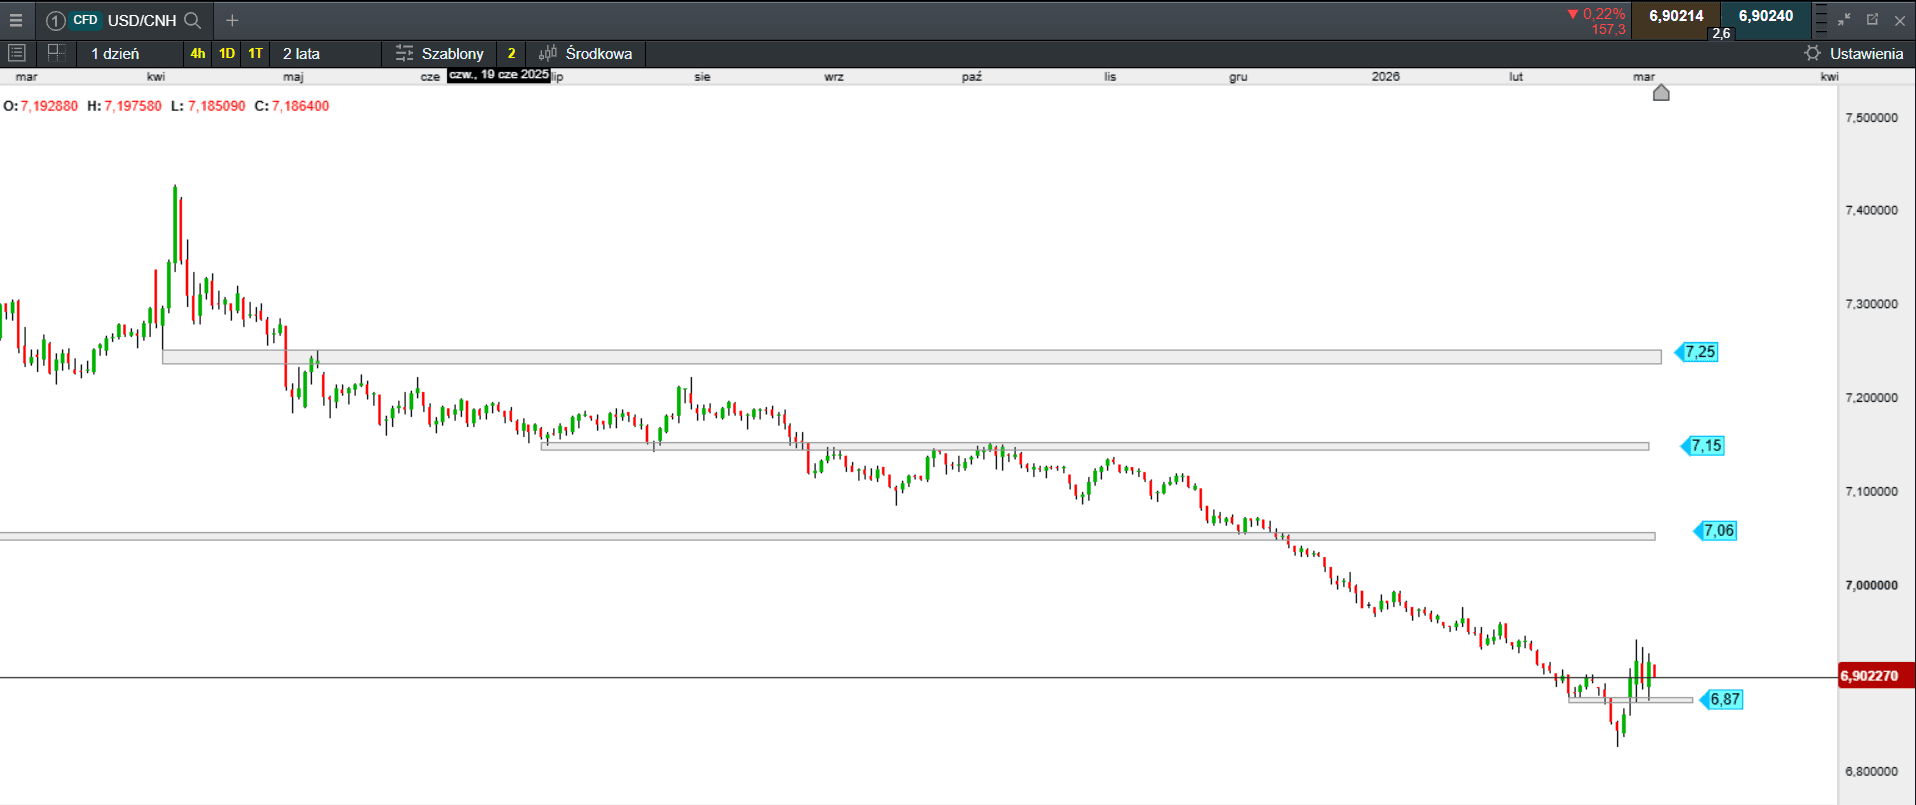This screenshot has height=805, width=1916.
Task: Click the 6,800000 price axis label
Action: (x=1871, y=771)
